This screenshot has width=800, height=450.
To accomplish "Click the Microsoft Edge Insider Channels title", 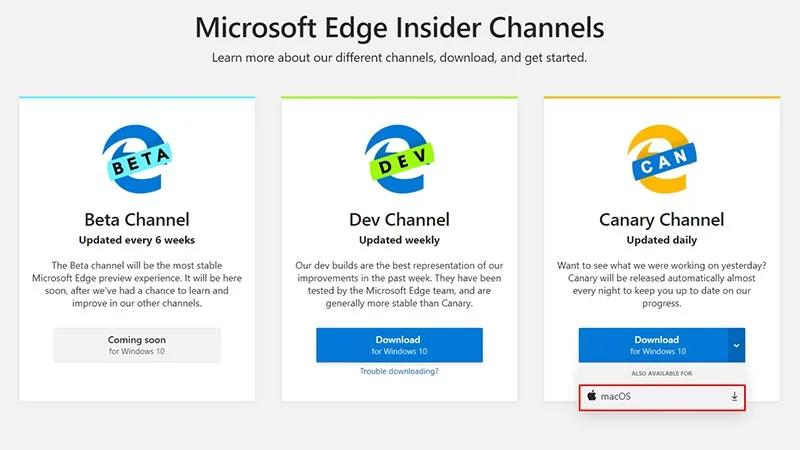I will point(399,25).
